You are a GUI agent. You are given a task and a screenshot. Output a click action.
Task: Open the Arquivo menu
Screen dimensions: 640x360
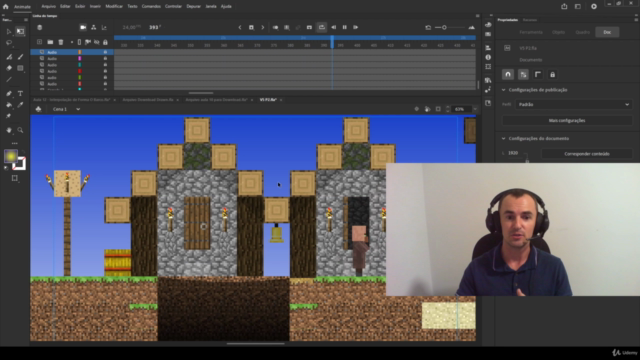tap(48, 7)
